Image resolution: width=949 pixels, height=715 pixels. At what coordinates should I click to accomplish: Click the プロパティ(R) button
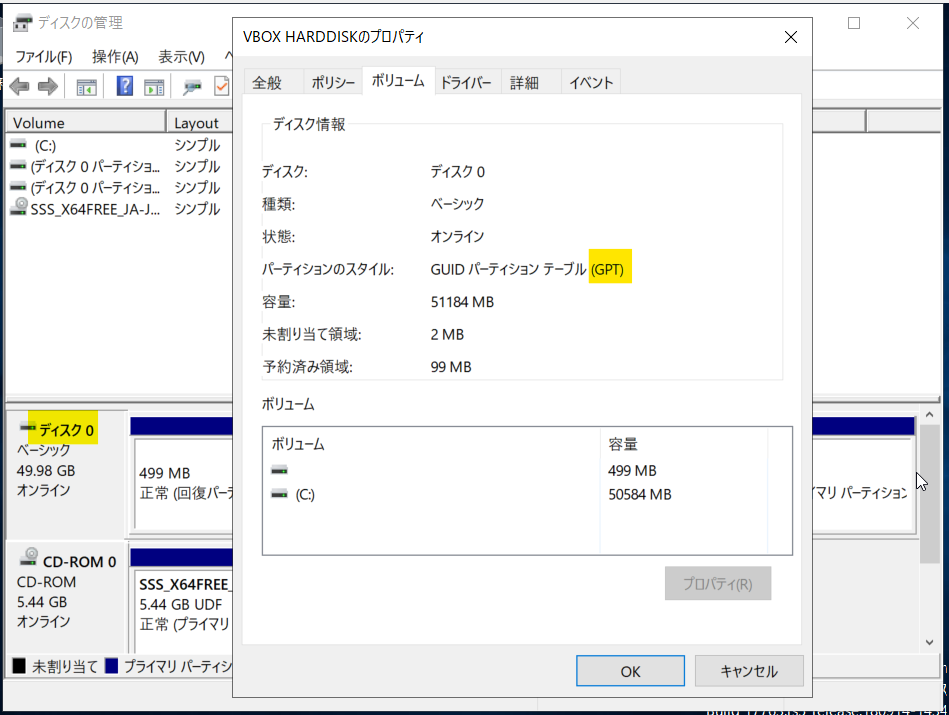tap(717, 583)
